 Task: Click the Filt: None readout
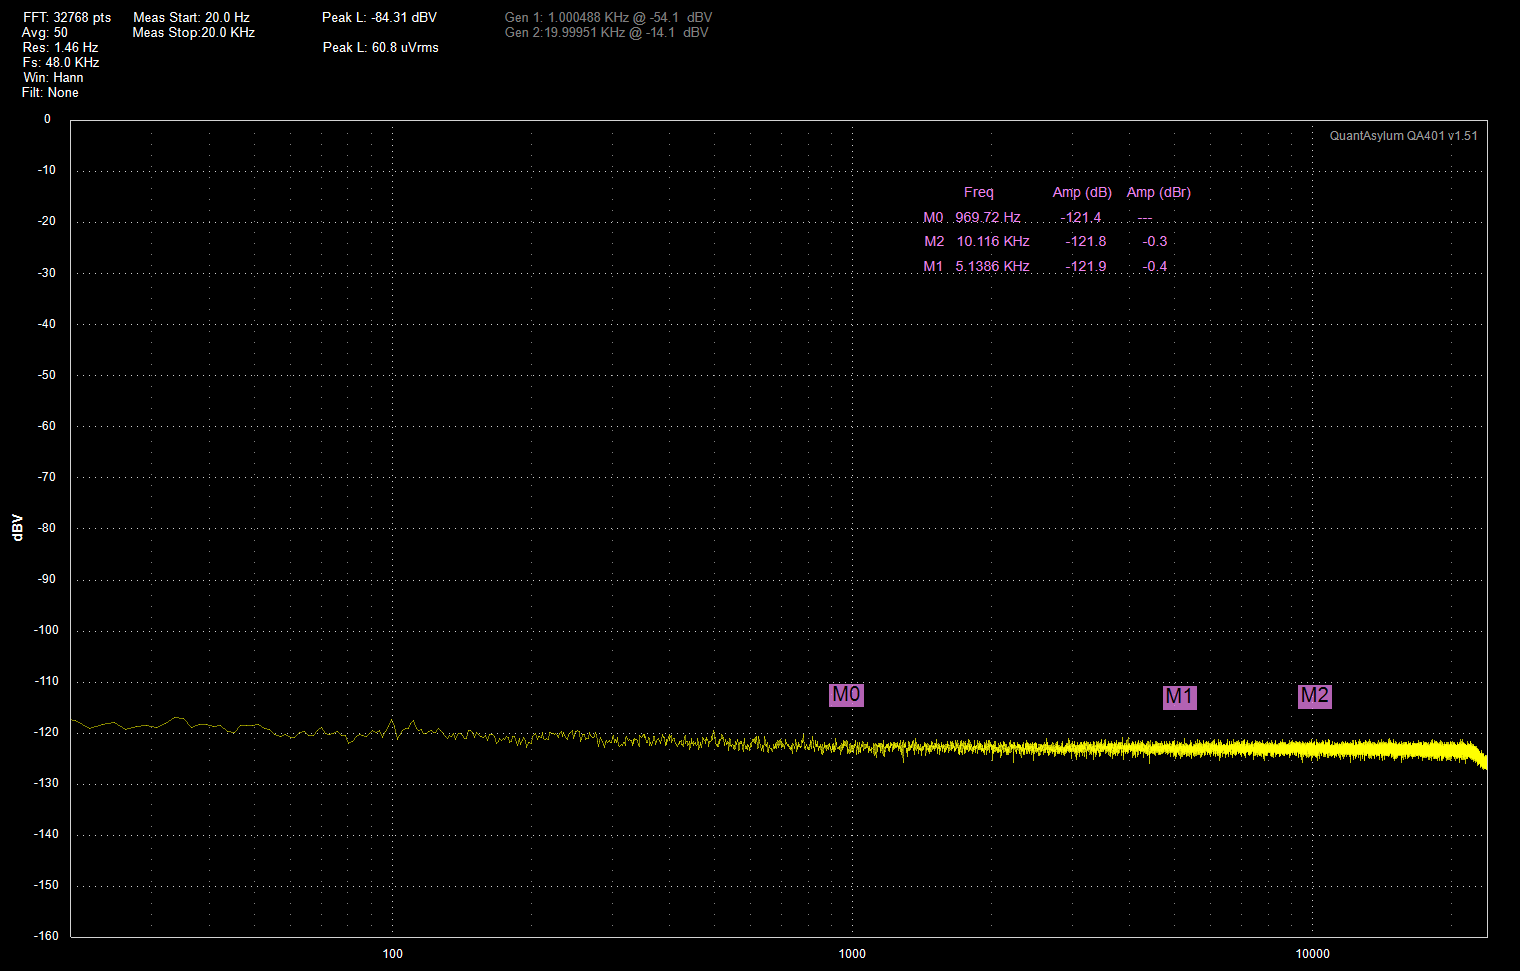click(50, 93)
